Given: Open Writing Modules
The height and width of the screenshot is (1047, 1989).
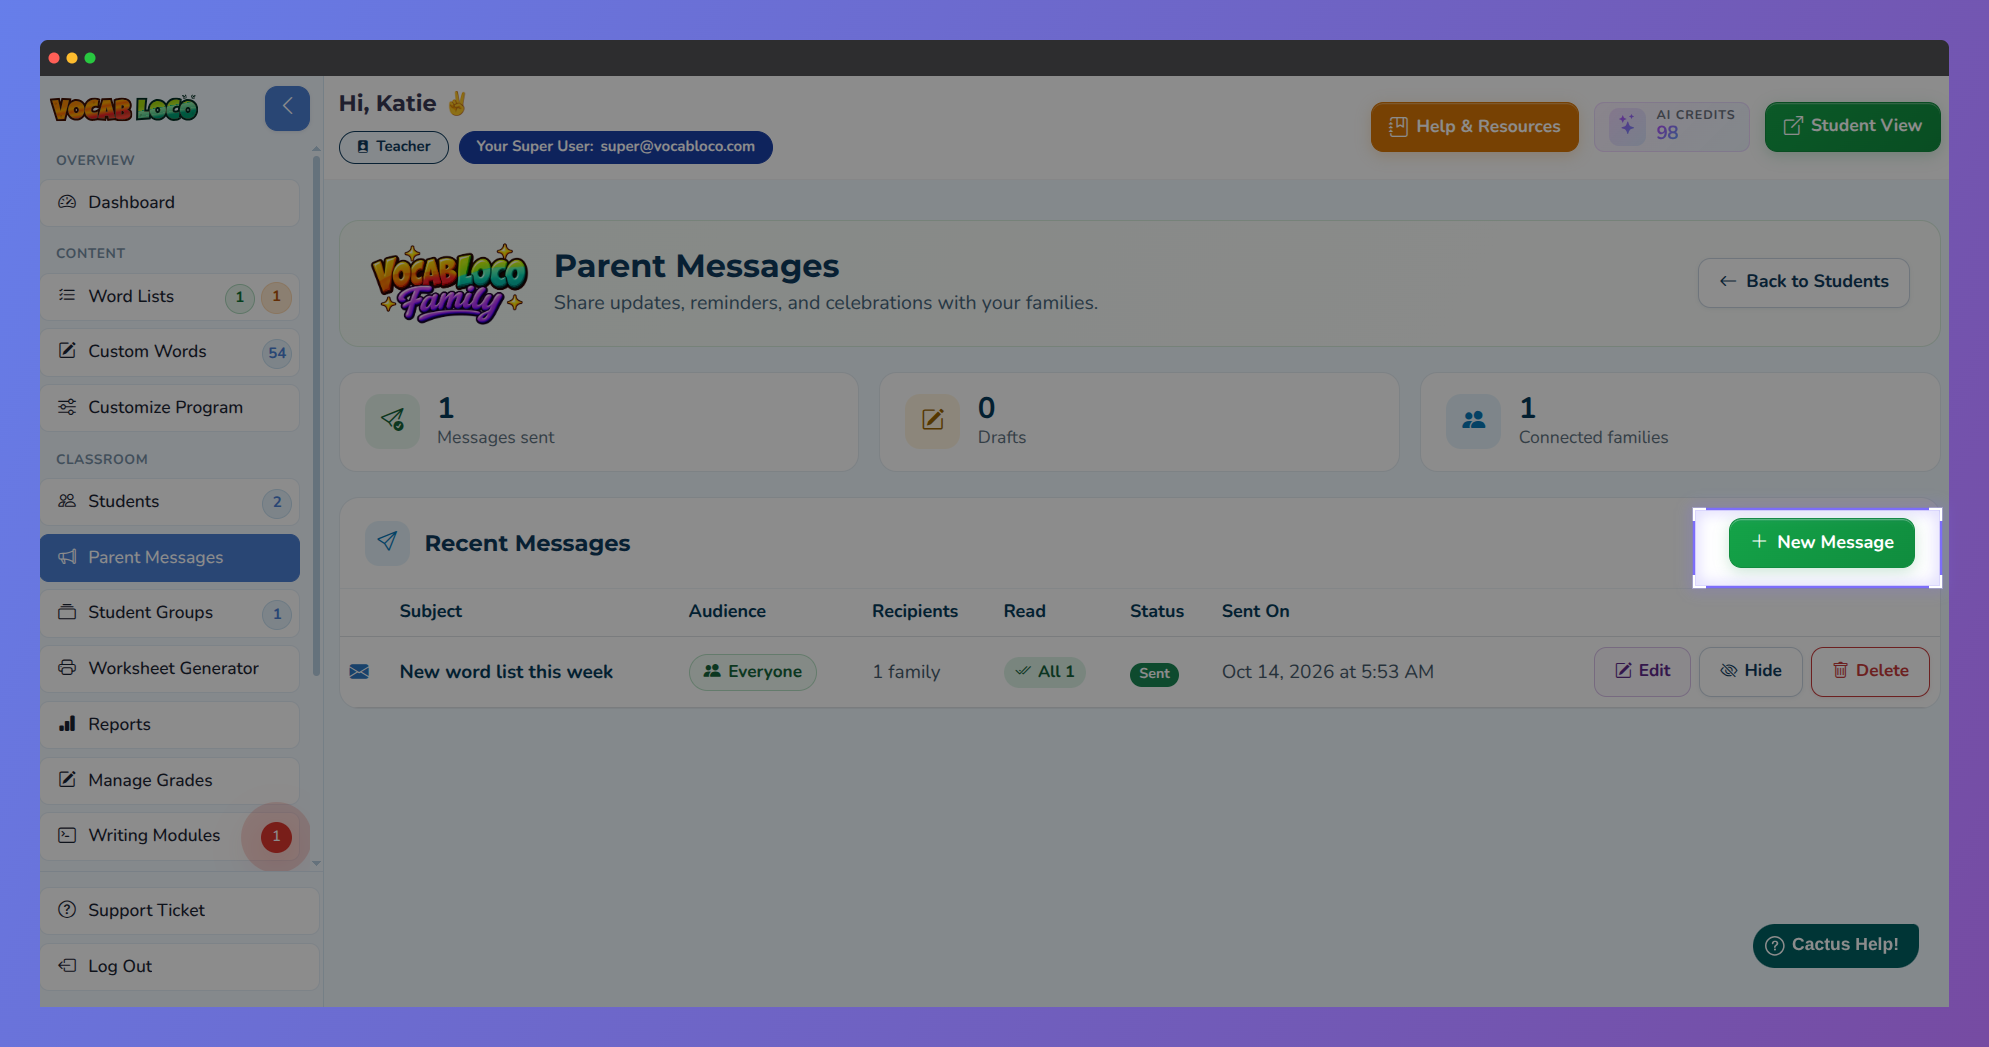Looking at the screenshot, I should pos(170,836).
